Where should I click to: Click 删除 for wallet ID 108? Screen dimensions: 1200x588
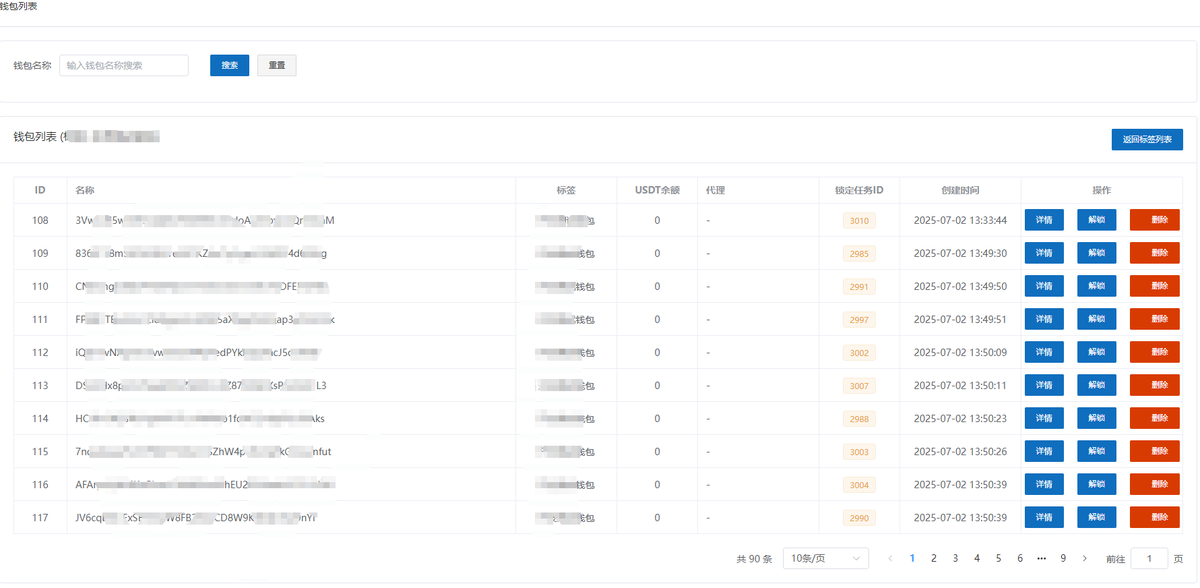pos(1155,220)
